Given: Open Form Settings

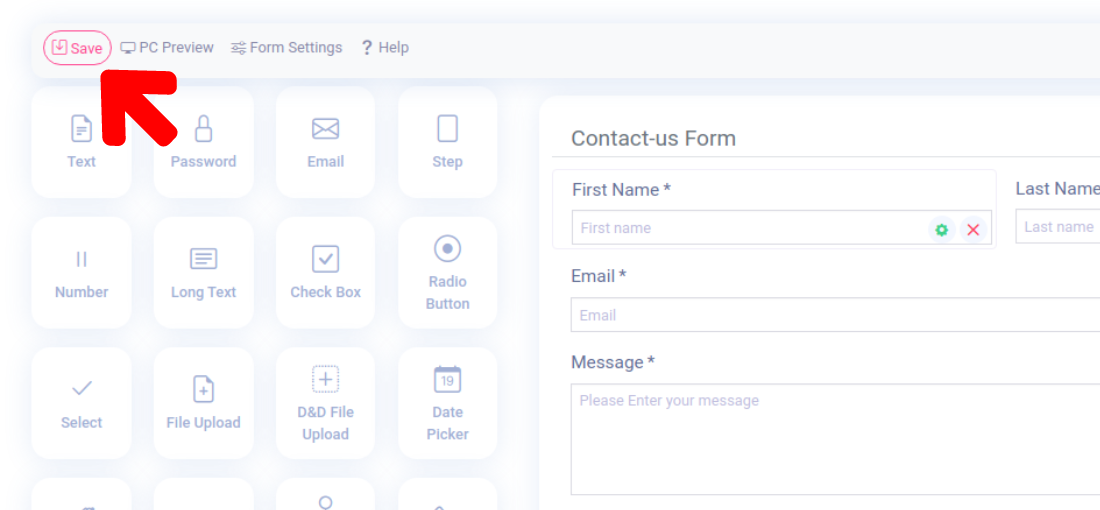Looking at the screenshot, I should (x=286, y=47).
